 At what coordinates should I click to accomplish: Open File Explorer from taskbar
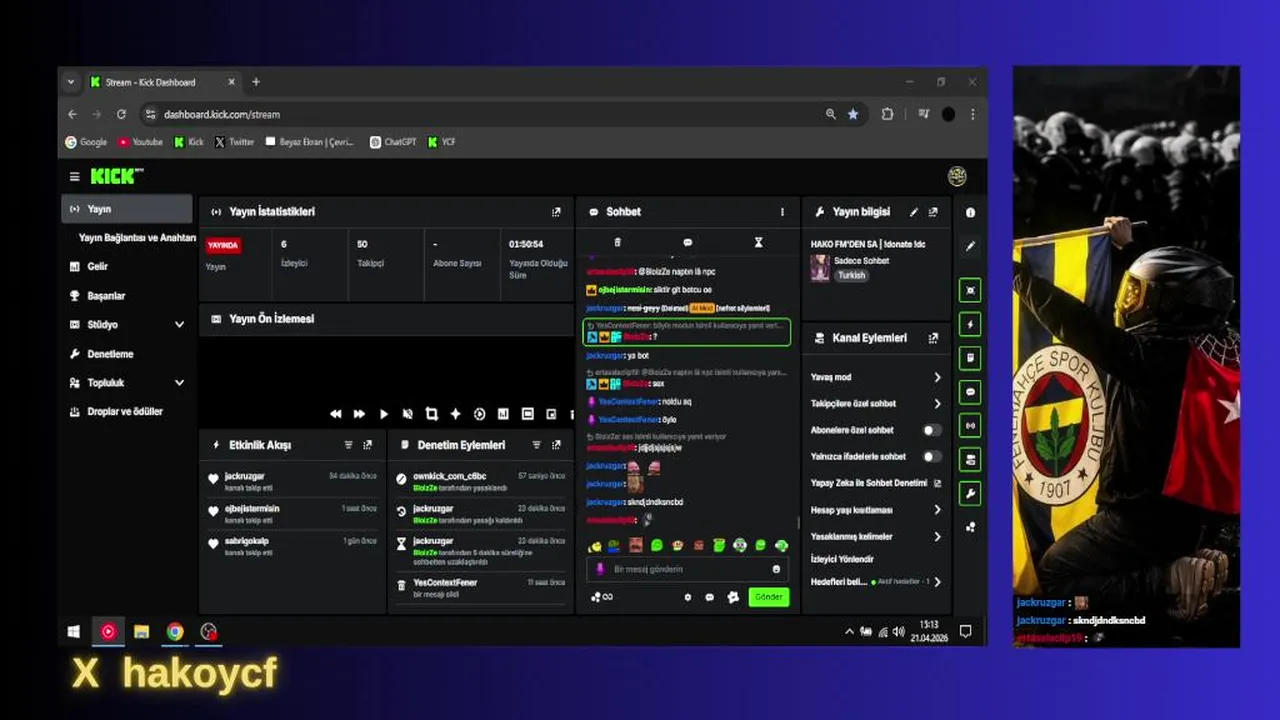(141, 631)
